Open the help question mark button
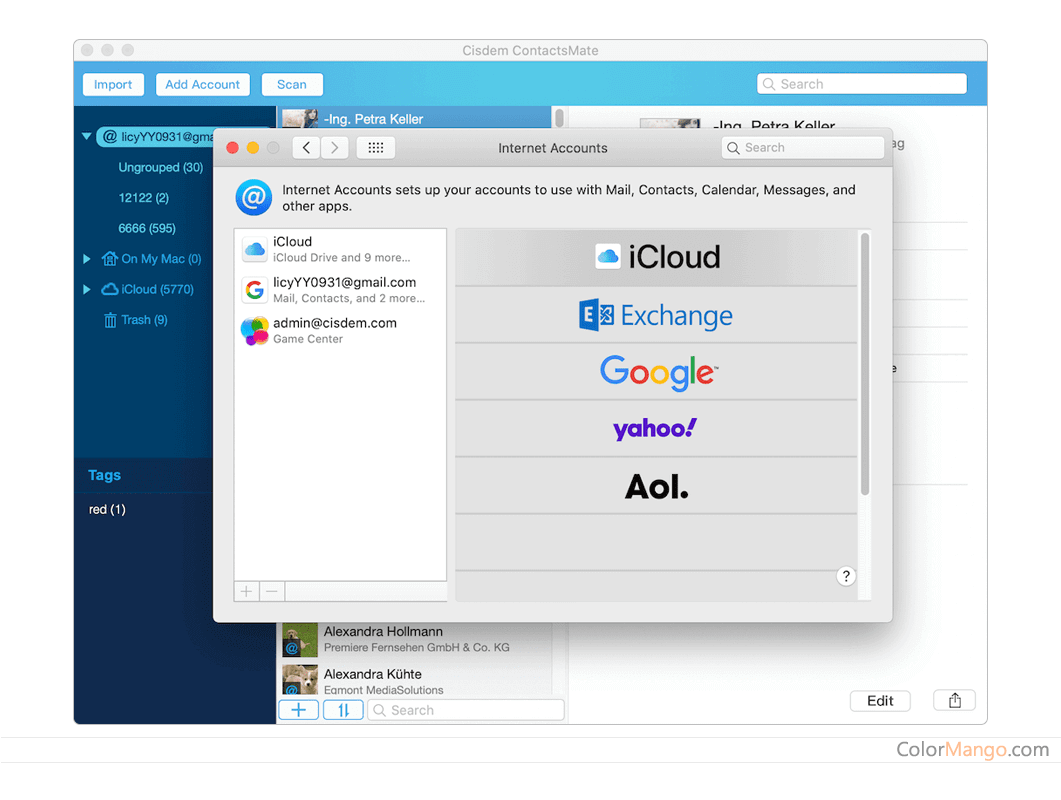 846,576
